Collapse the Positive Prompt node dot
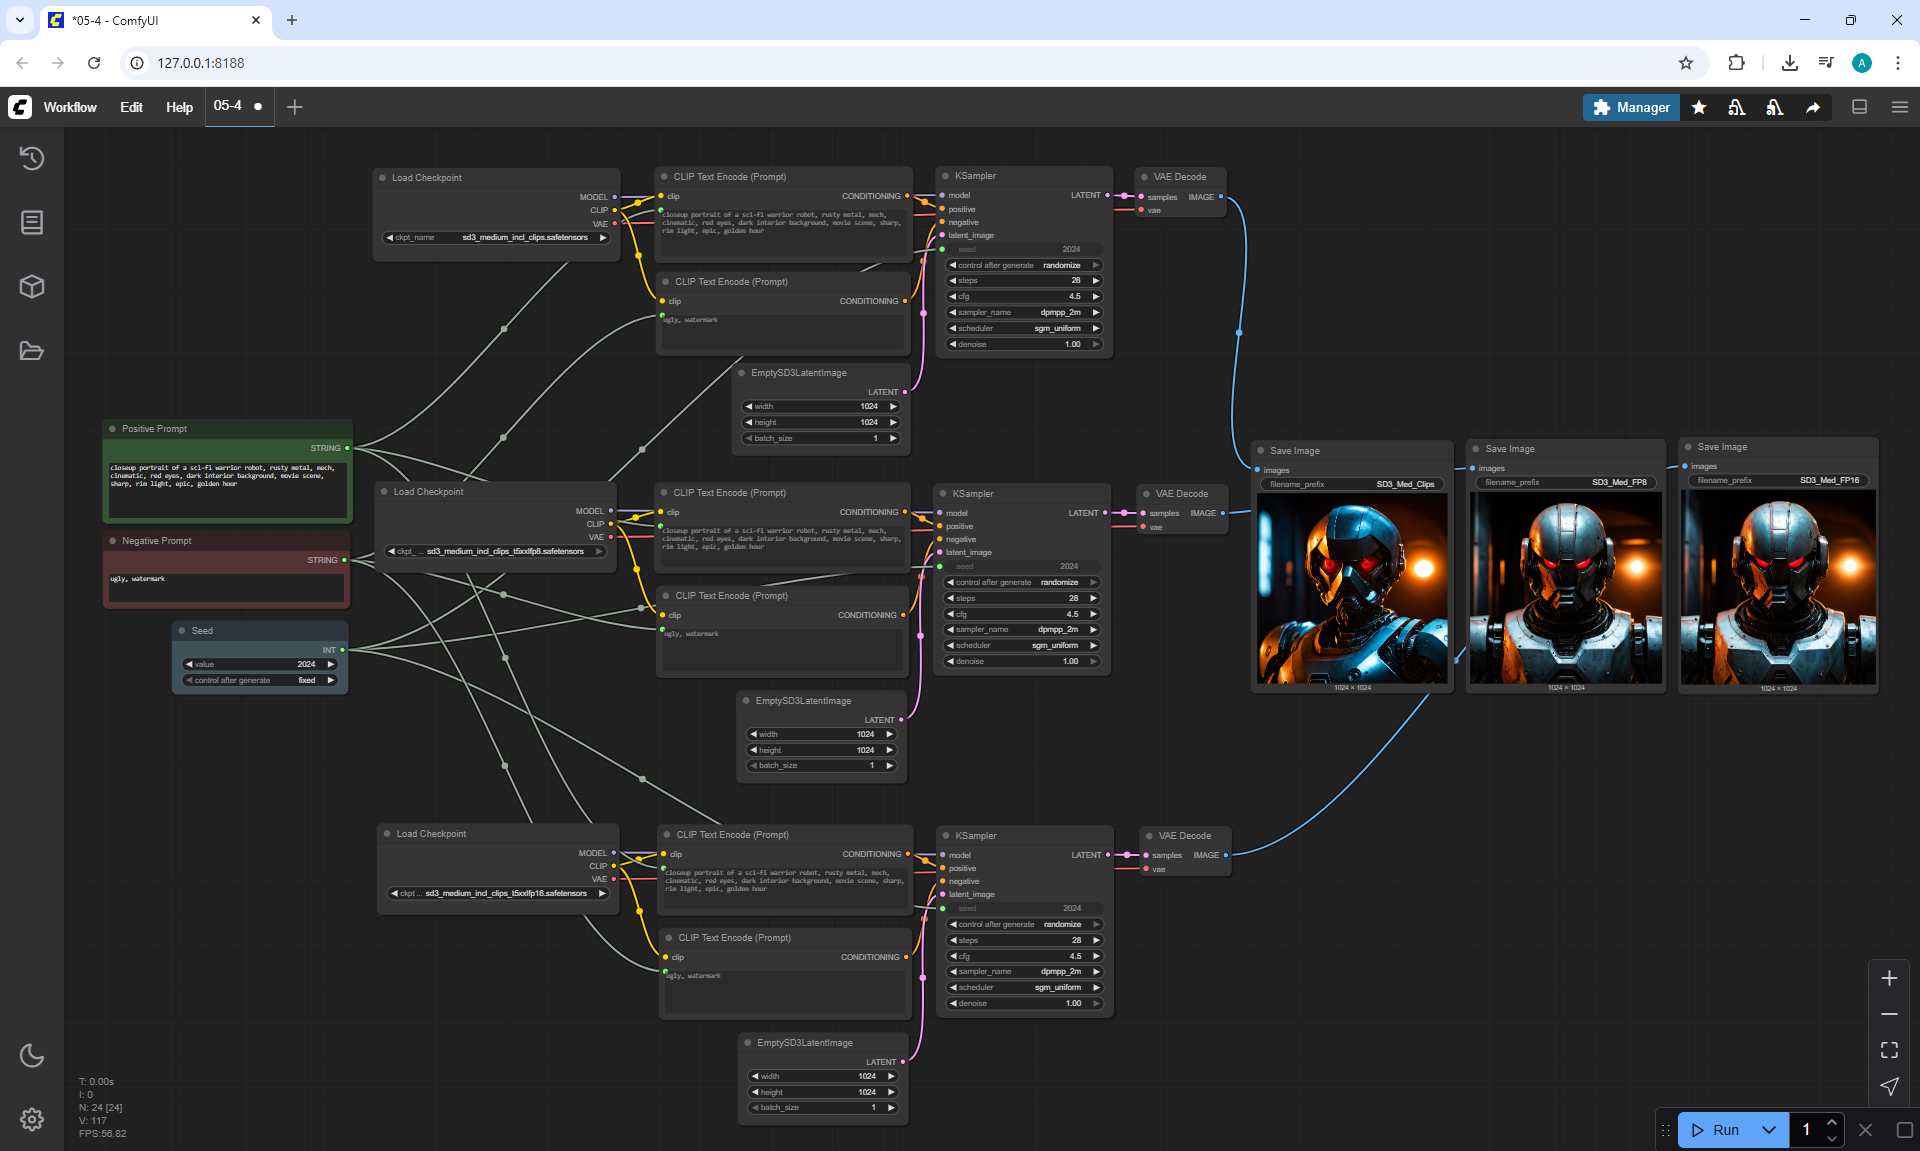The width and height of the screenshot is (1920, 1151). (112, 429)
